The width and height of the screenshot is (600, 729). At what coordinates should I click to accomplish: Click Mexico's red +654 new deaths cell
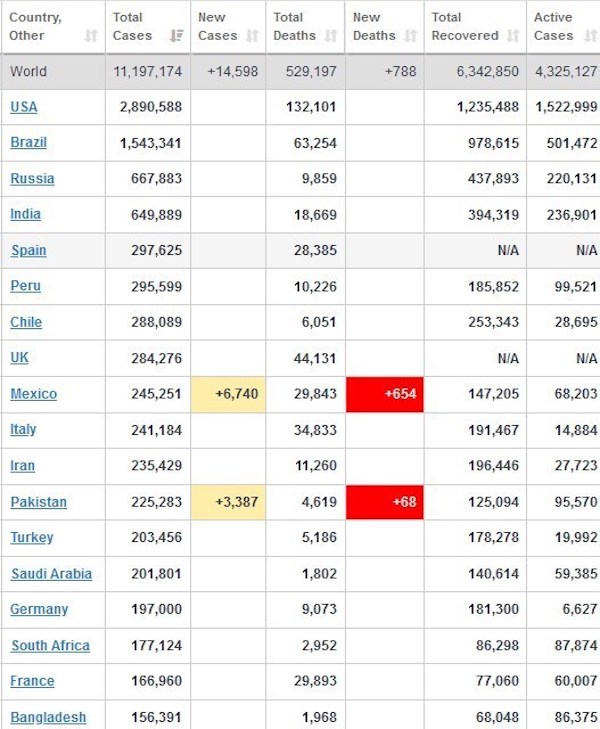click(x=385, y=394)
